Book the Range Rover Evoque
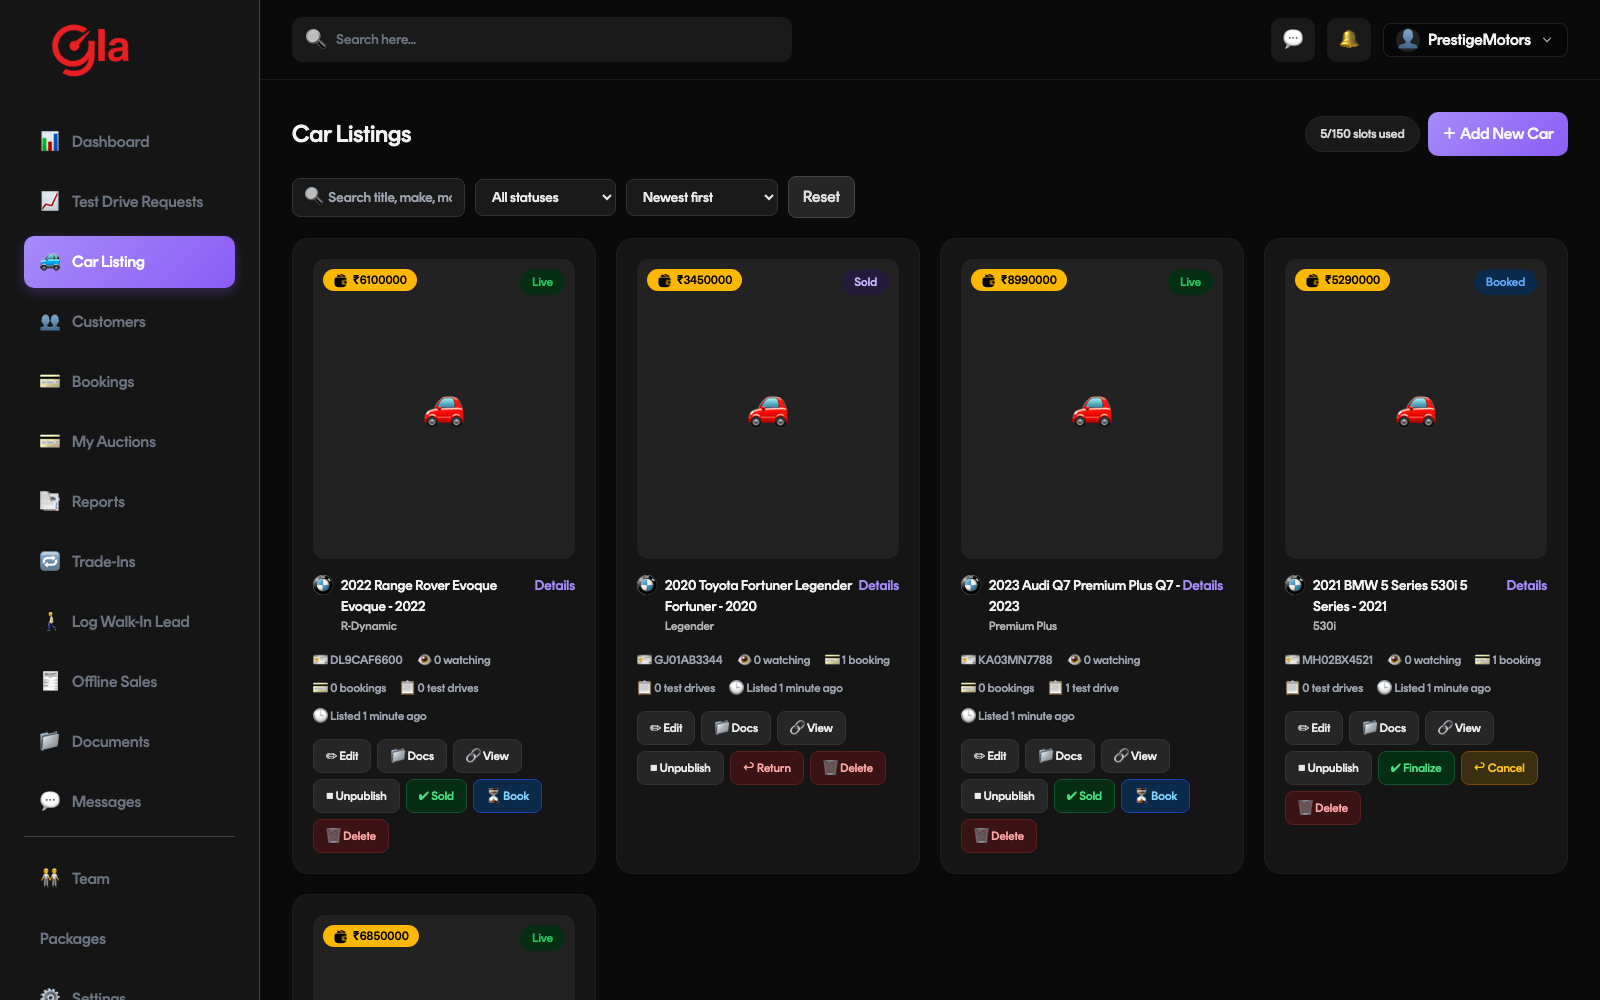Image resolution: width=1600 pixels, height=1000 pixels. (x=507, y=796)
